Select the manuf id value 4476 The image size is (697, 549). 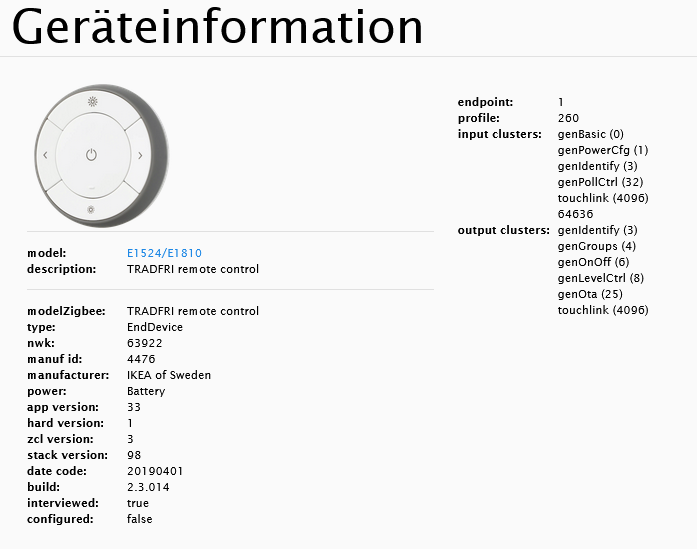[x=141, y=359]
